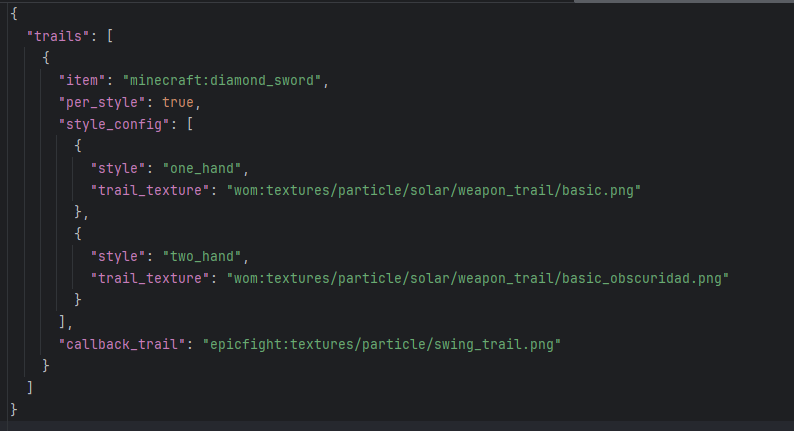Click the "item" key name
The width and height of the screenshot is (794, 431).
tap(82, 81)
